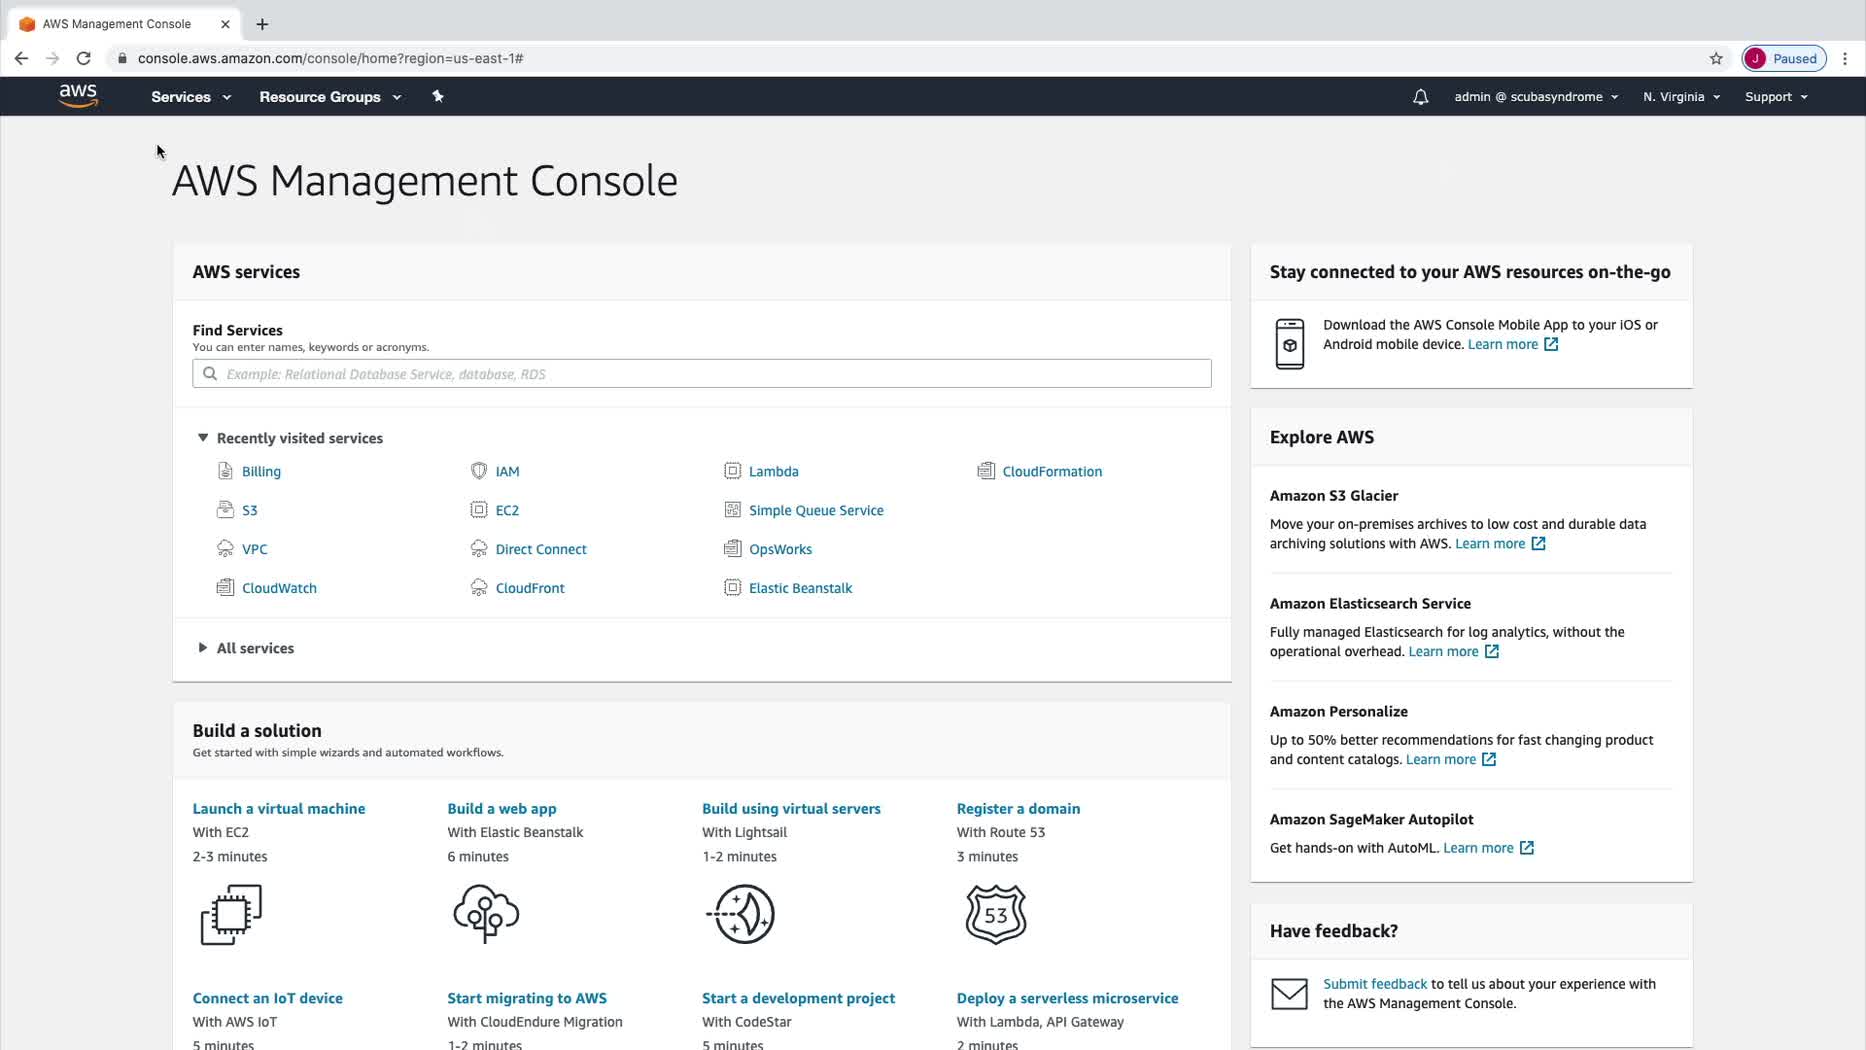Open the S3 service link

(250, 510)
